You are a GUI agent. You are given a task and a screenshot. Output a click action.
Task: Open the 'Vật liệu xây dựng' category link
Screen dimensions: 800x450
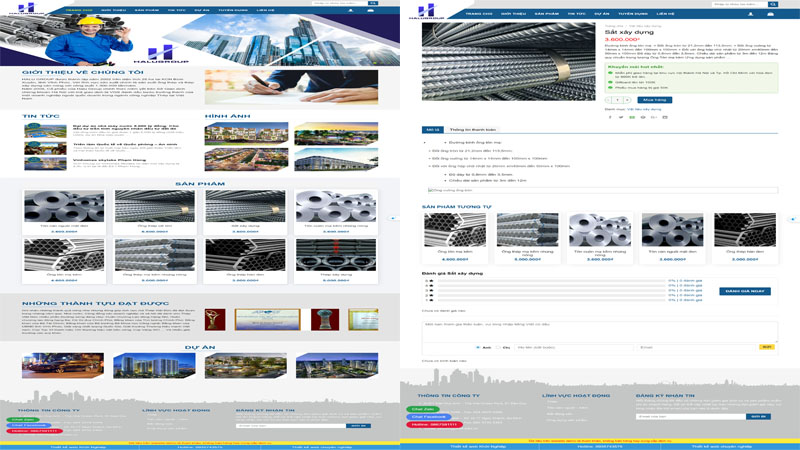tap(644, 109)
